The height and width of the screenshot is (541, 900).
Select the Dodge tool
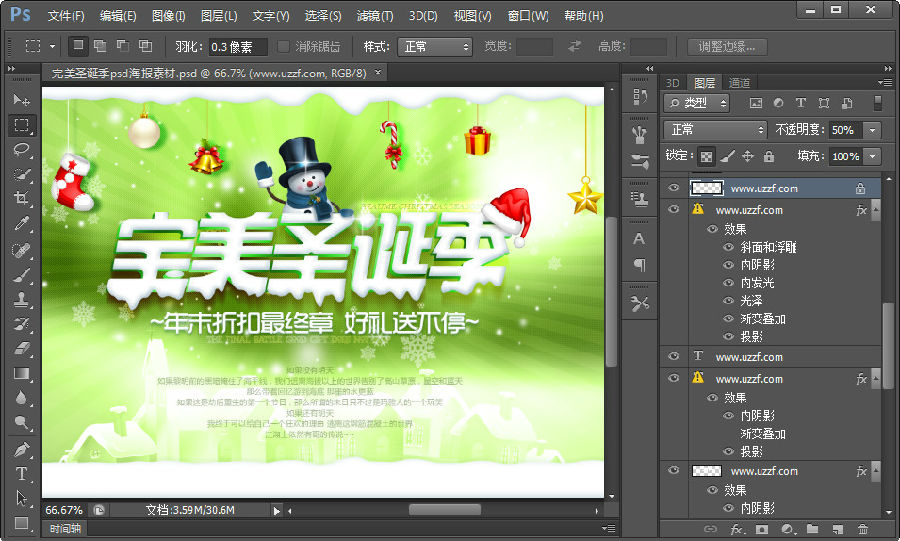coord(22,423)
